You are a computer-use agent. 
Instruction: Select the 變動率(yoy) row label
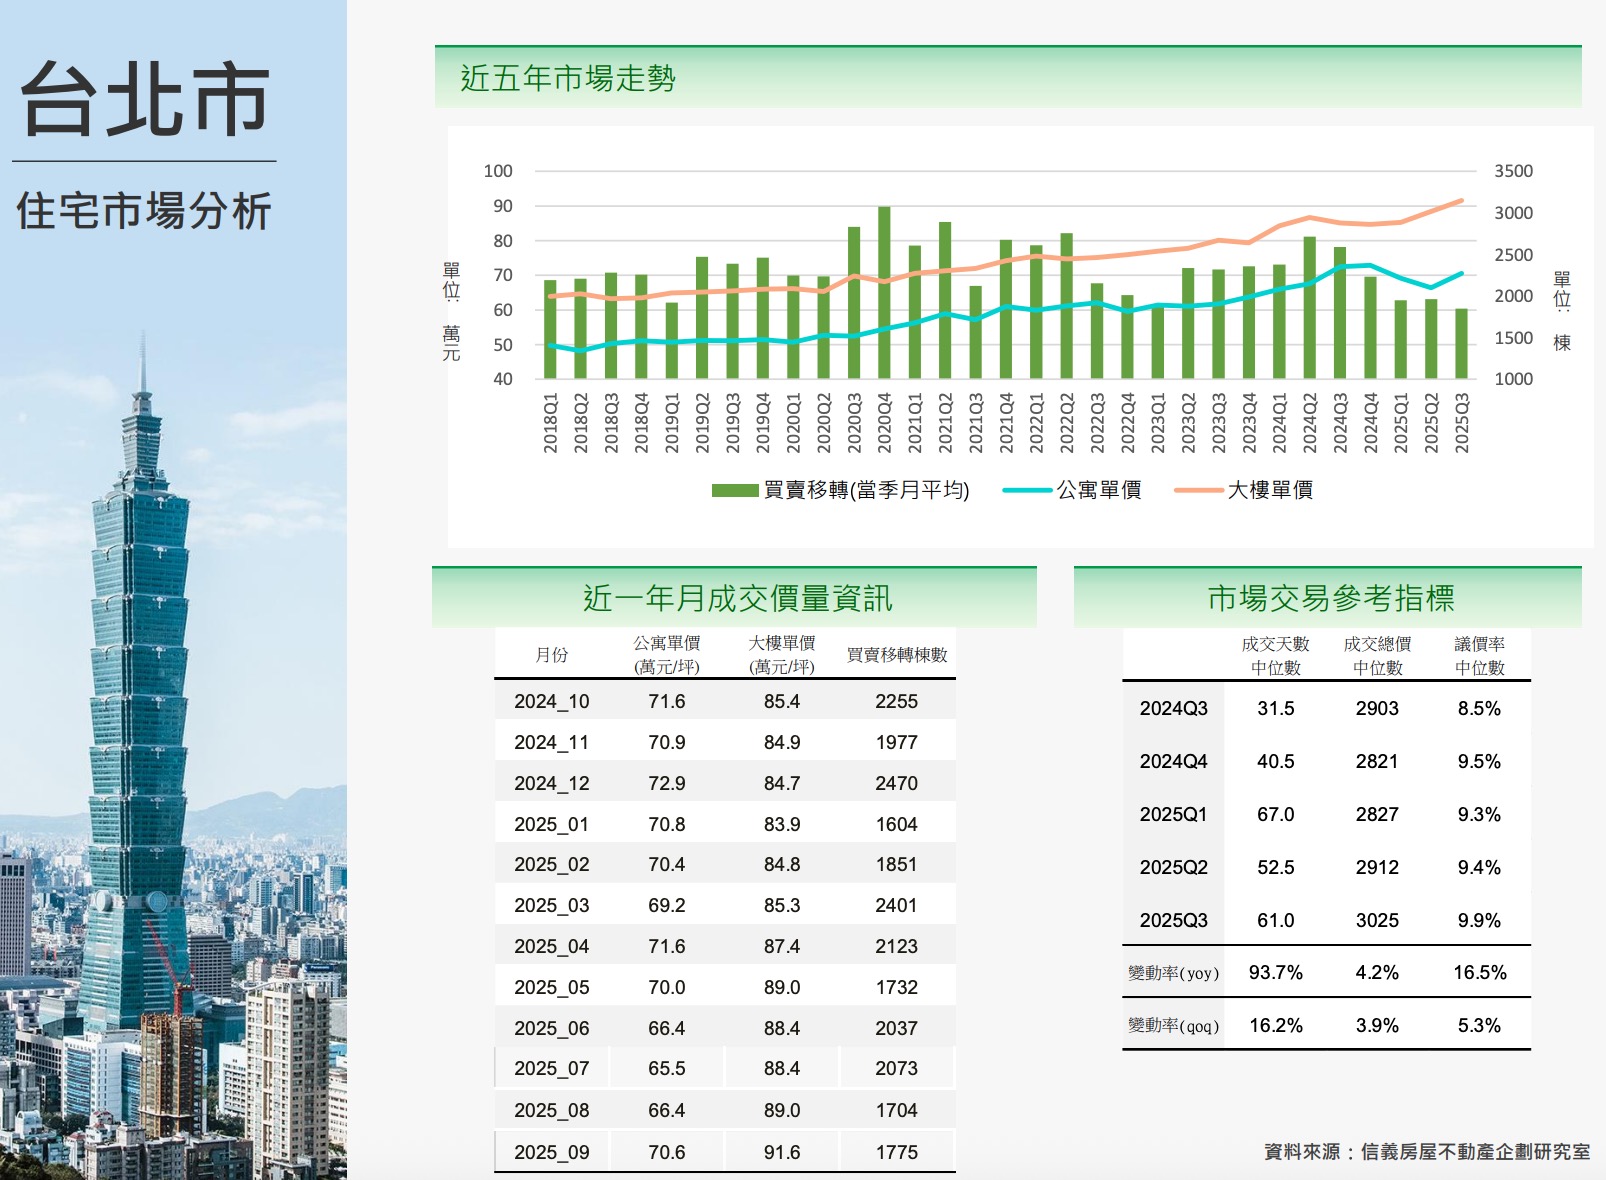click(x=1173, y=973)
